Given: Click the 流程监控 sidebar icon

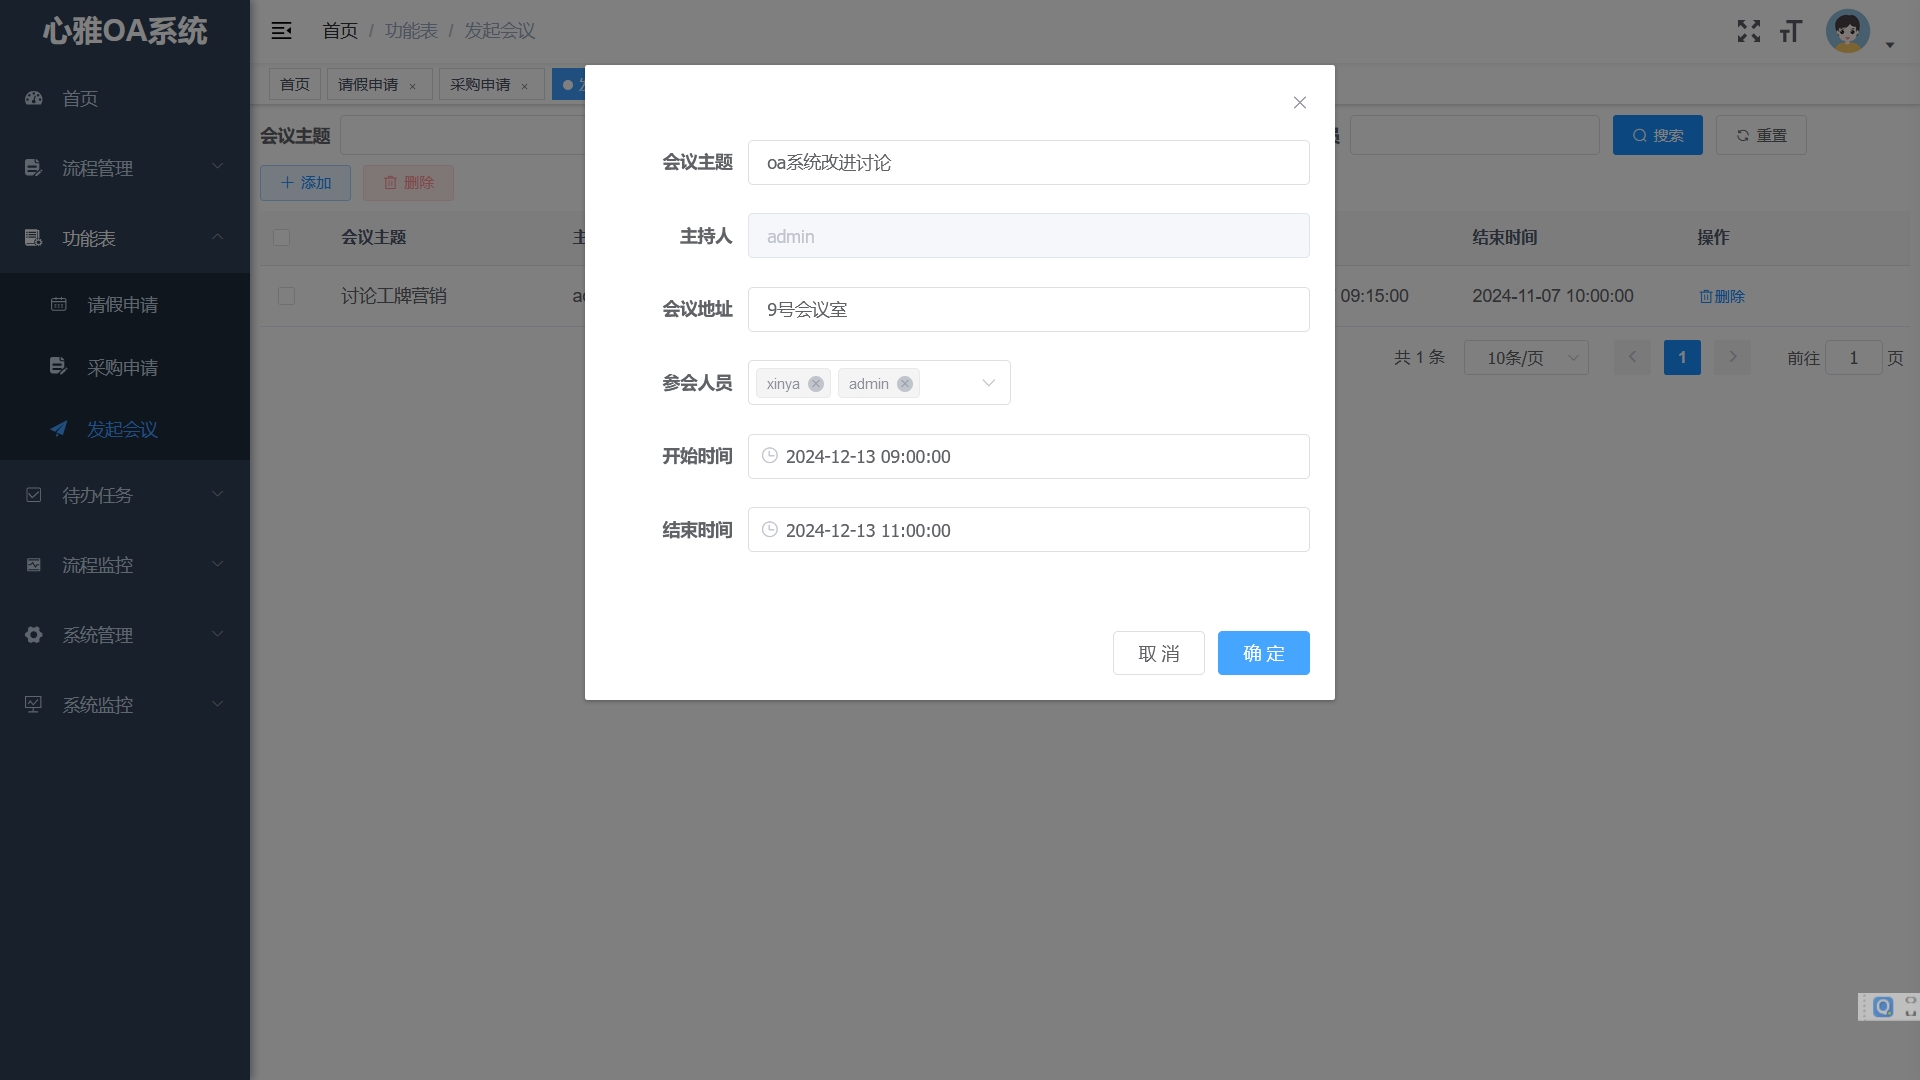Looking at the screenshot, I should click(34, 565).
